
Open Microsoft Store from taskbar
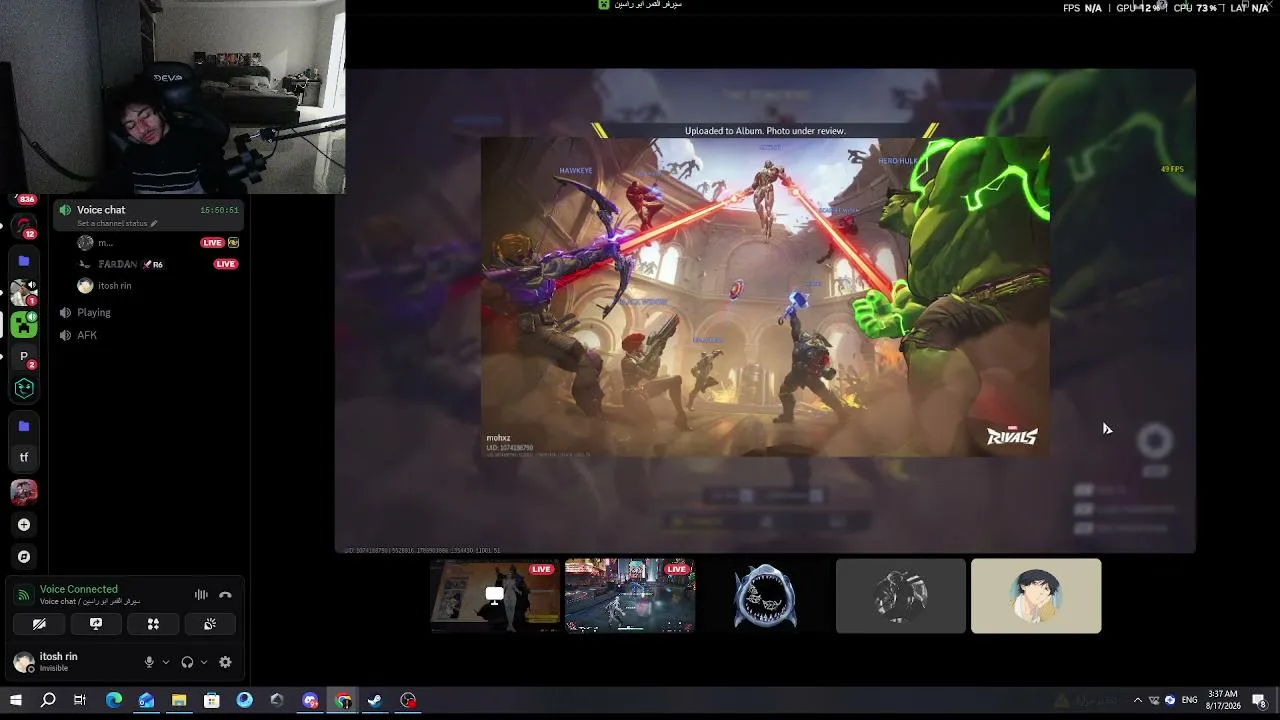pyautogui.click(x=212, y=701)
